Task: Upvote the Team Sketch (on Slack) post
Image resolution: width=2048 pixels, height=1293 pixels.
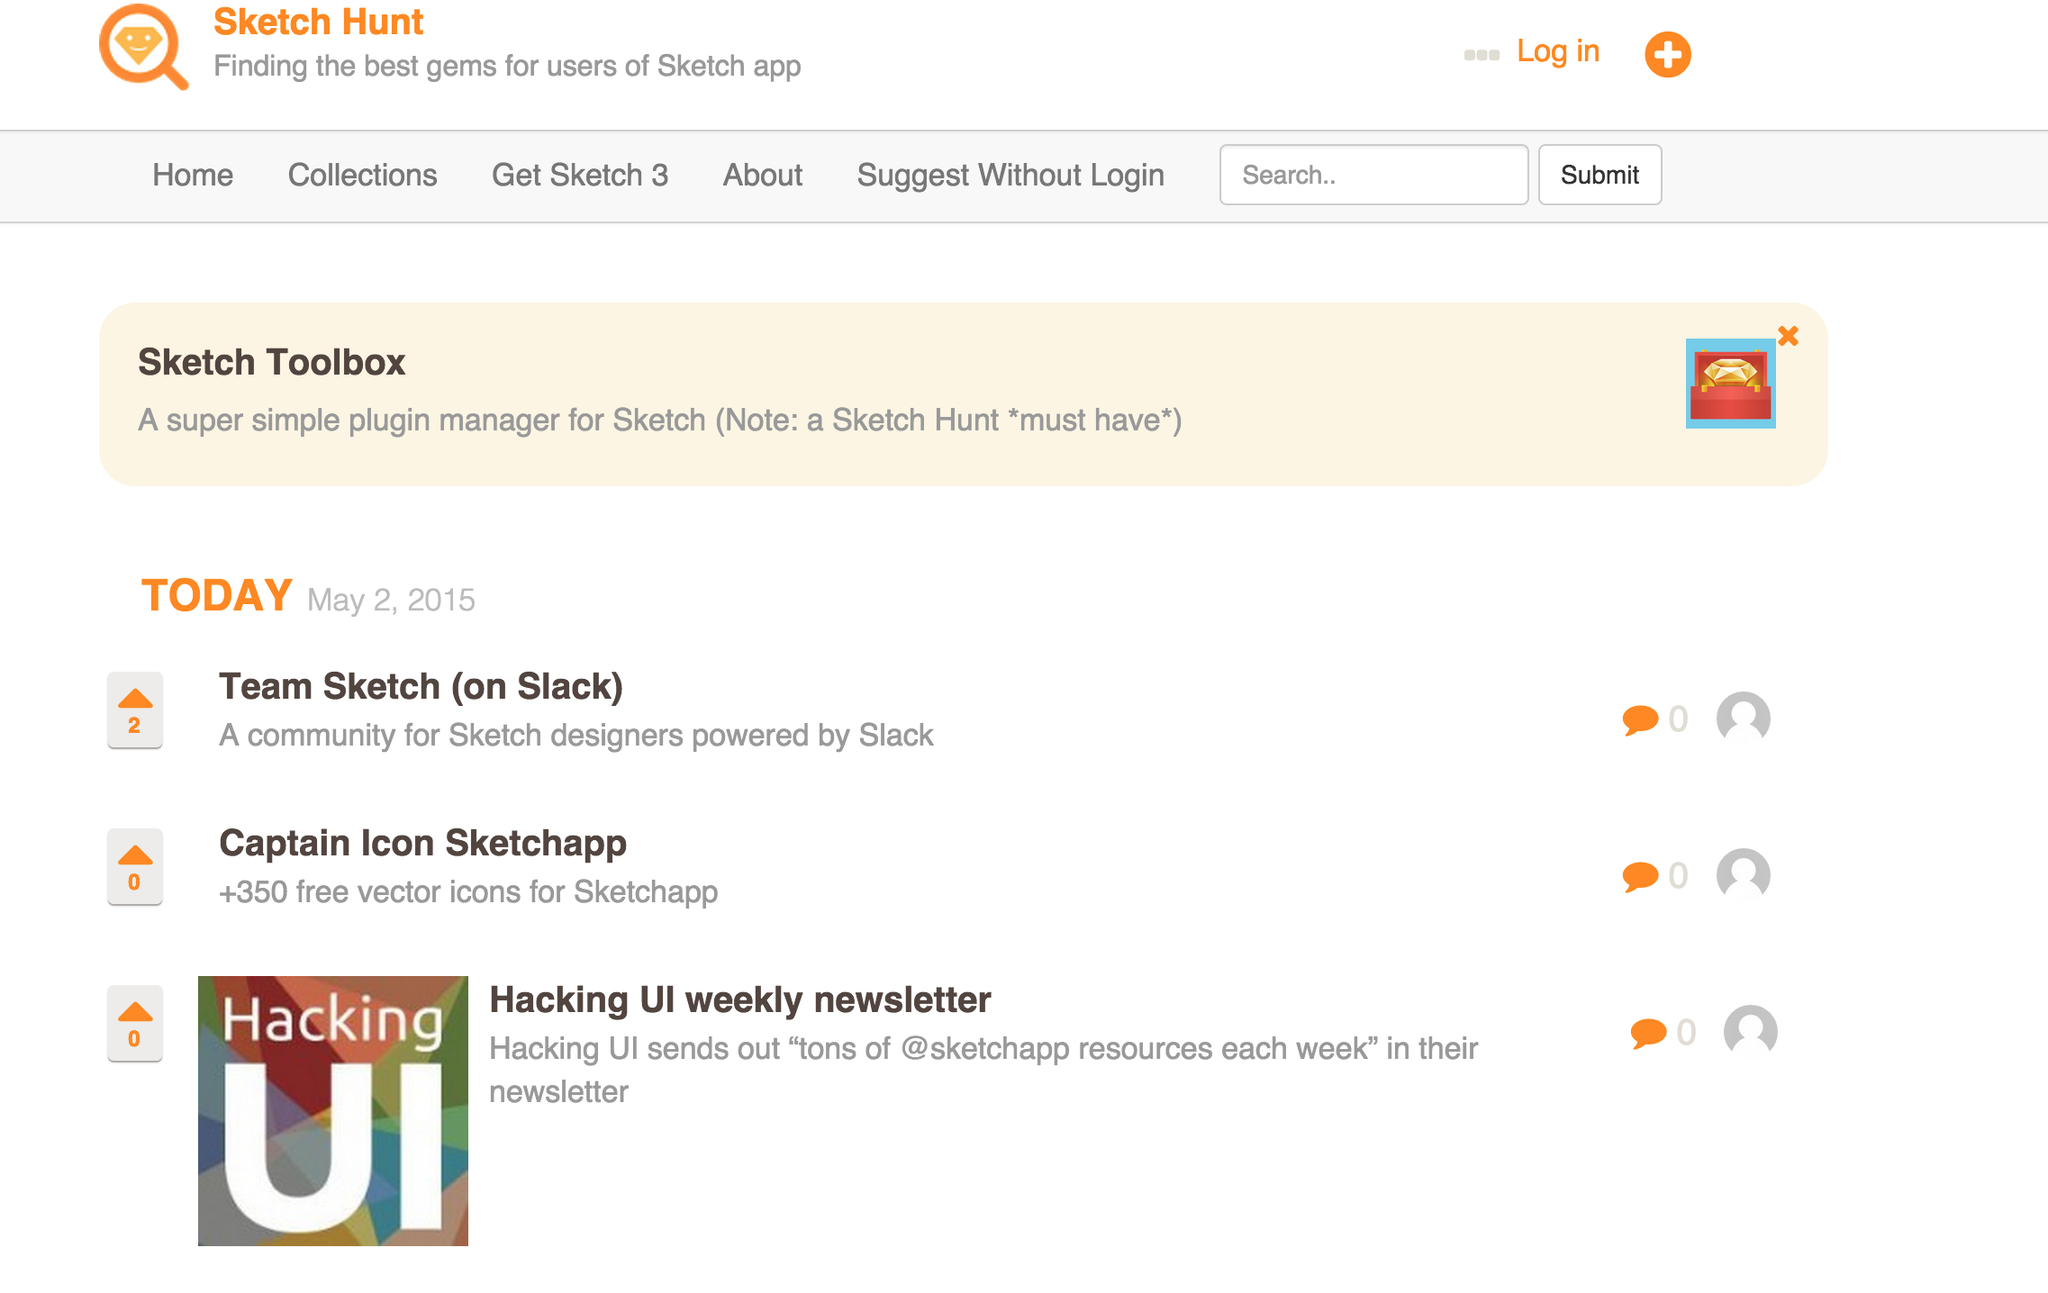Action: coord(134,710)
